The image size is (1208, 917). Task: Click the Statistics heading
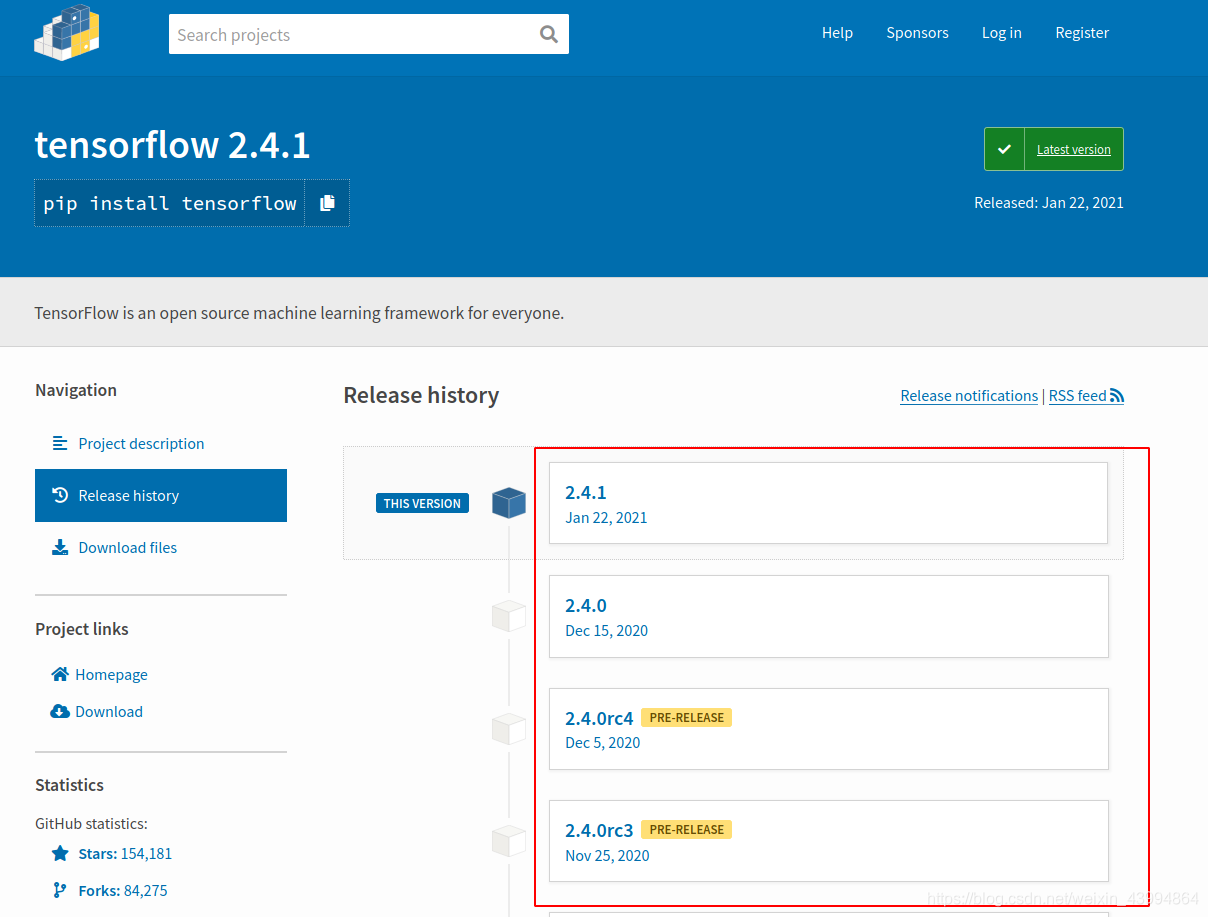click(x=69, y=785)
